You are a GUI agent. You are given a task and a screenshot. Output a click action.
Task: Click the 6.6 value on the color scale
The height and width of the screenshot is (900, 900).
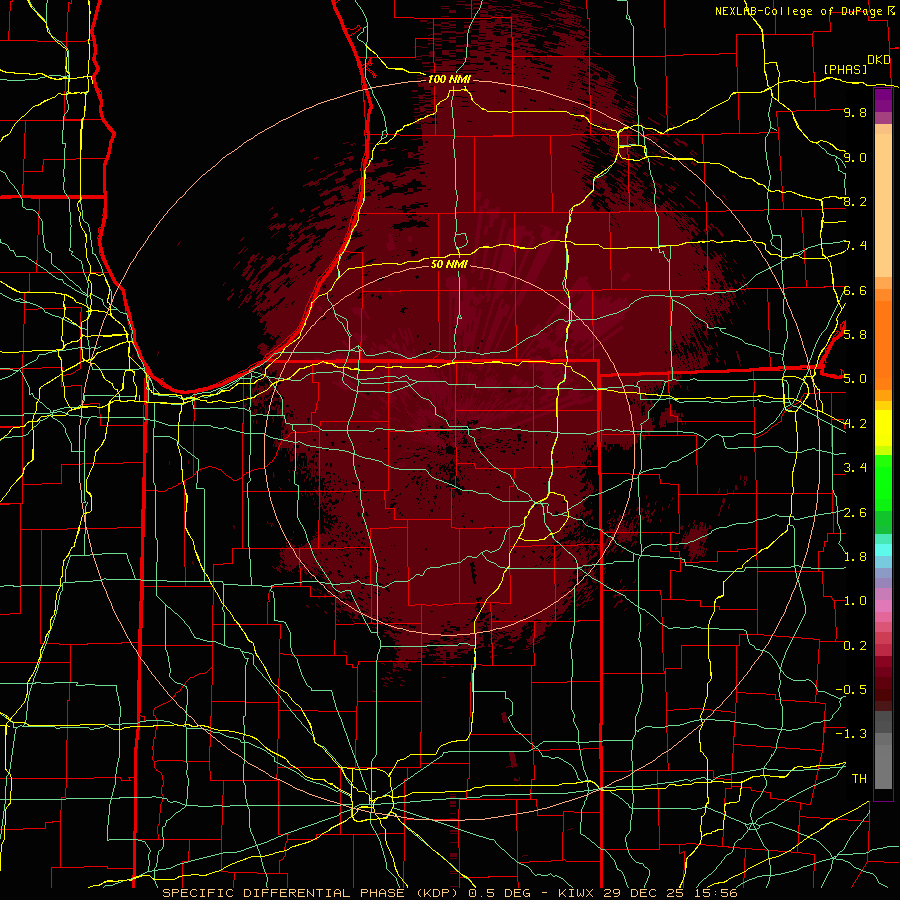click(x=855, y=290)
